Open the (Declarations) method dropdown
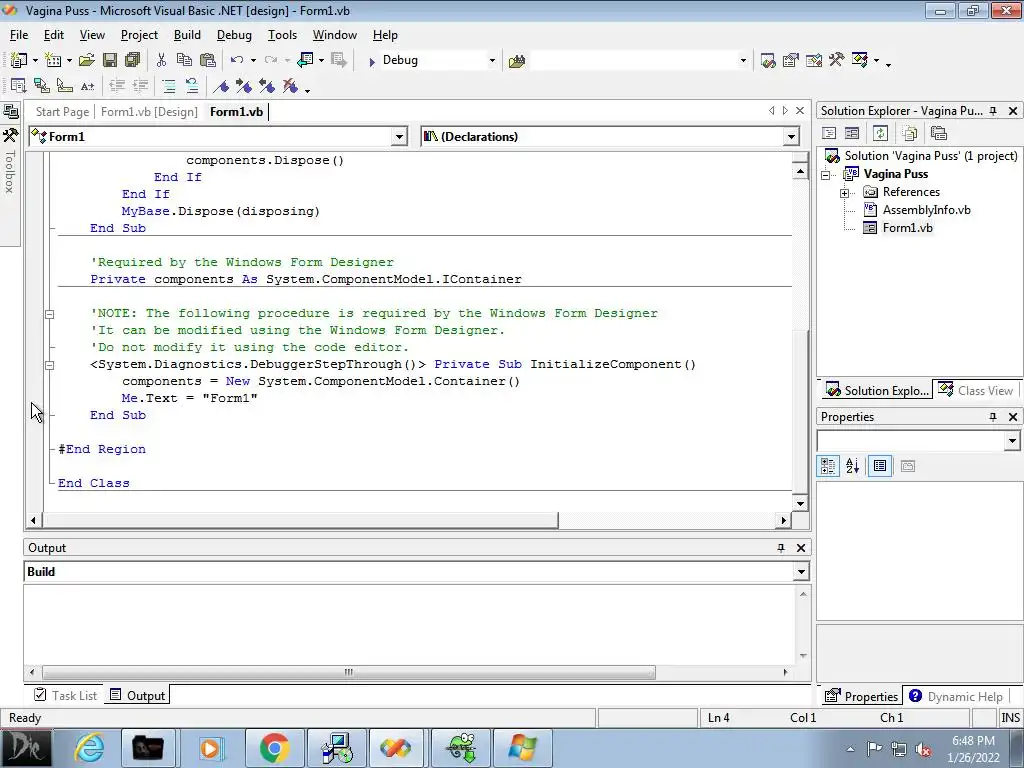 791,136
